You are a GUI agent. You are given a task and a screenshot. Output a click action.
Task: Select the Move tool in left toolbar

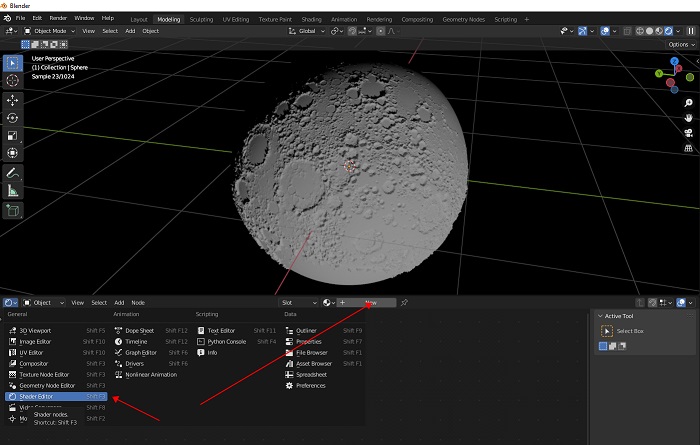[x=12, y=100]
